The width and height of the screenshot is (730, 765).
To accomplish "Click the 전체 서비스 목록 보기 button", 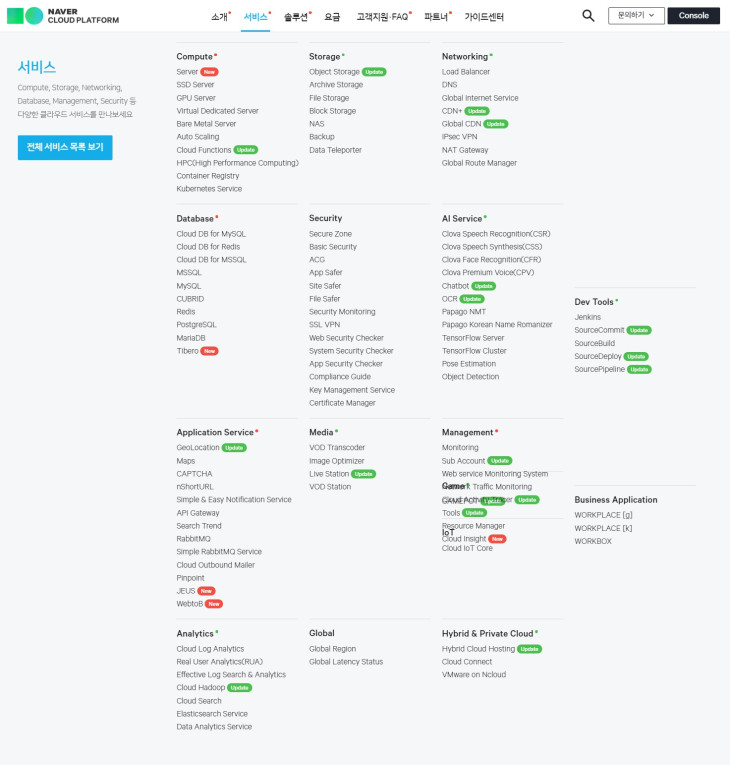I will point(65,147).
